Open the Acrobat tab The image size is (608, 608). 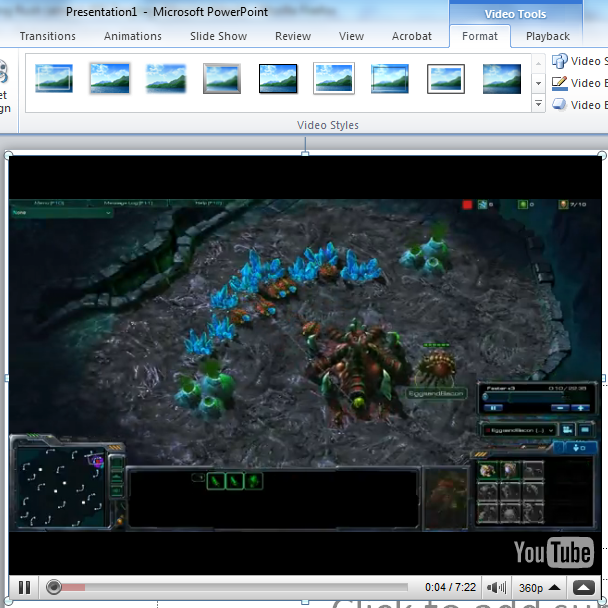pyautogui.click(x=411, y=36)
